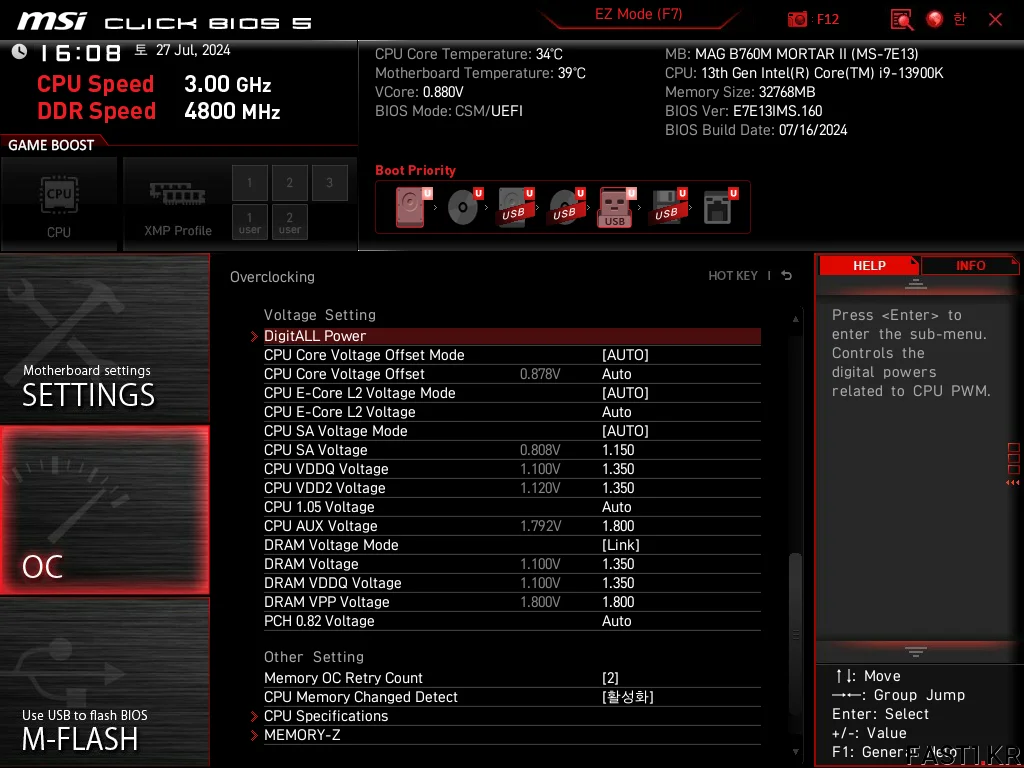This screenshot has height=768, width=1024.
Task: Edit the DRAM VDDQ Voltage value
Action: (x=618, y=583)
